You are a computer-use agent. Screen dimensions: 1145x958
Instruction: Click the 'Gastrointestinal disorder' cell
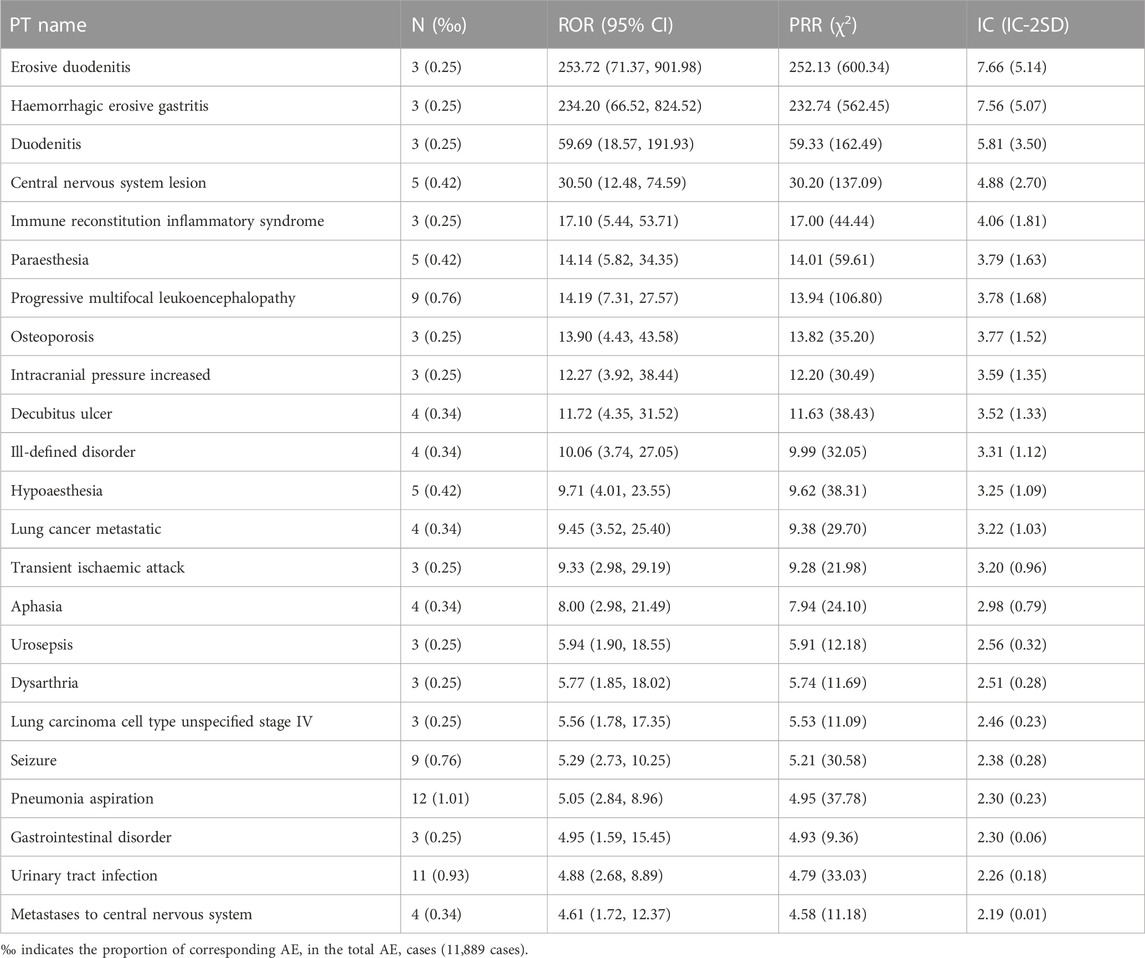click(x=91, y=838)
